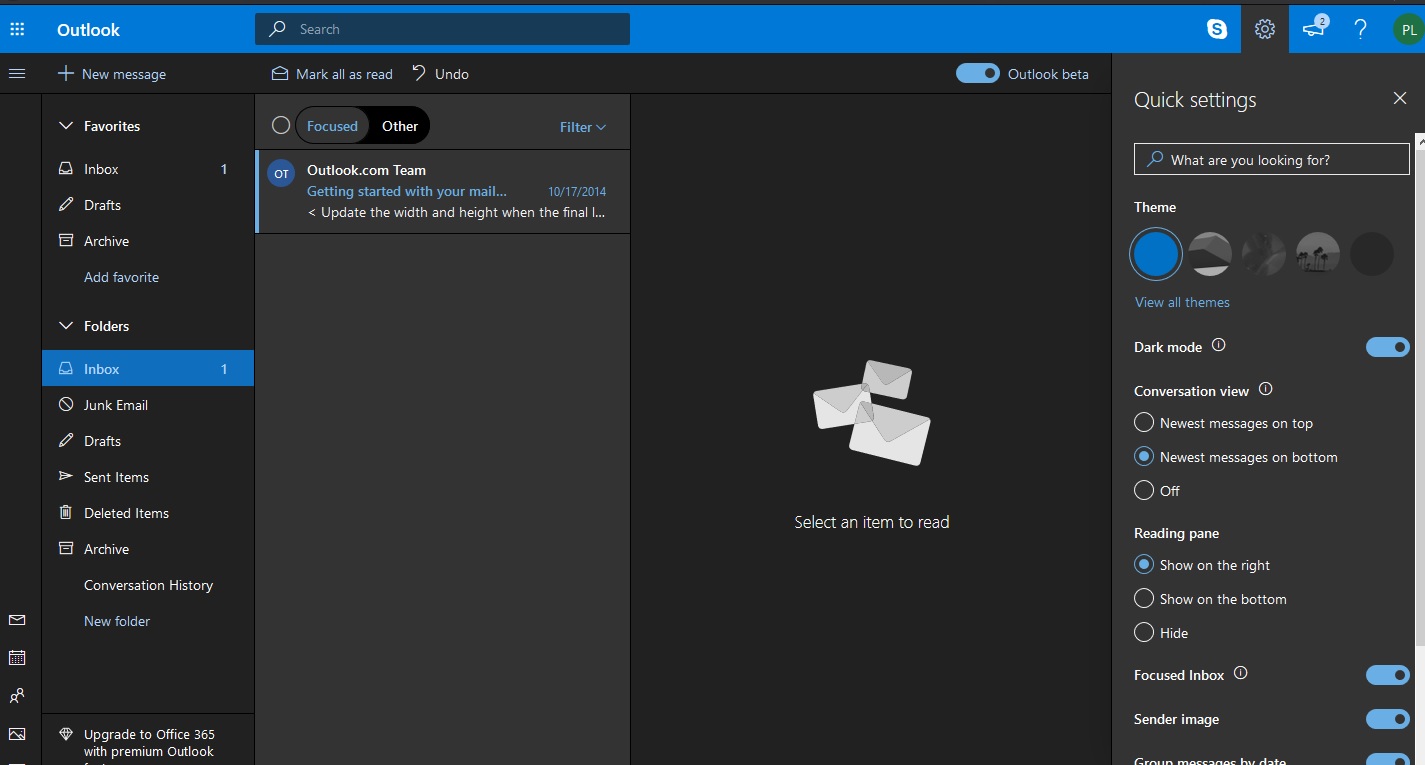
Task: Switch to the Calendar icon
Action: coord(17,658)
